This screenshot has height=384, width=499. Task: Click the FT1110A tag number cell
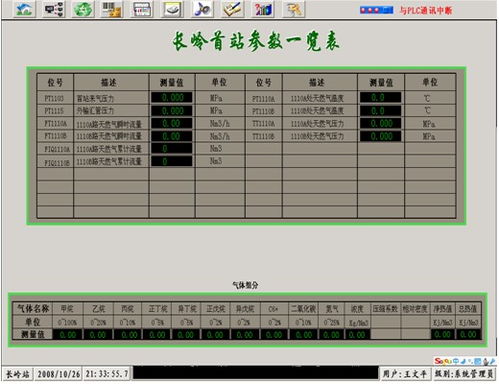[56, 124]
